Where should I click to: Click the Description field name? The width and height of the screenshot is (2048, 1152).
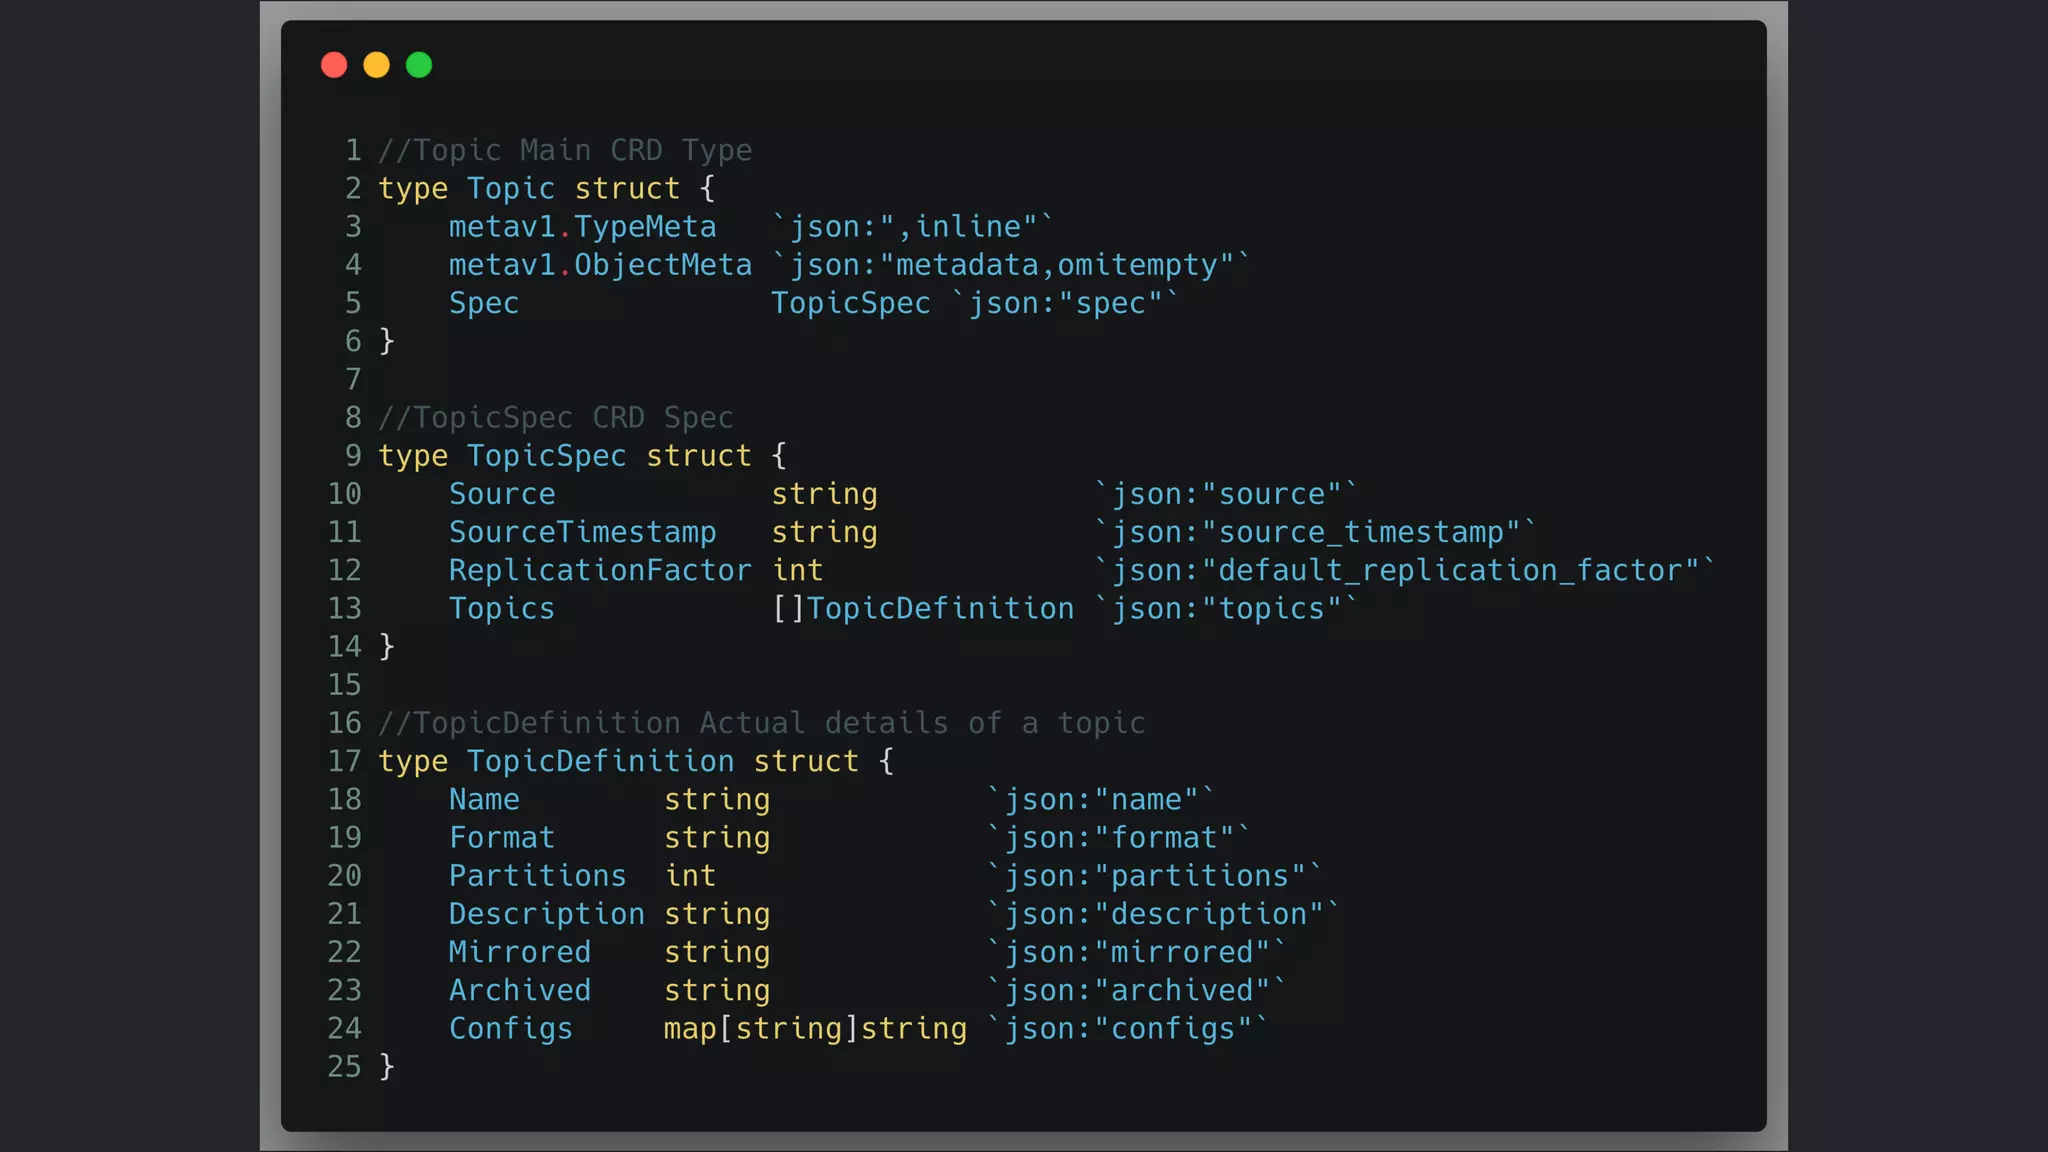546,914
